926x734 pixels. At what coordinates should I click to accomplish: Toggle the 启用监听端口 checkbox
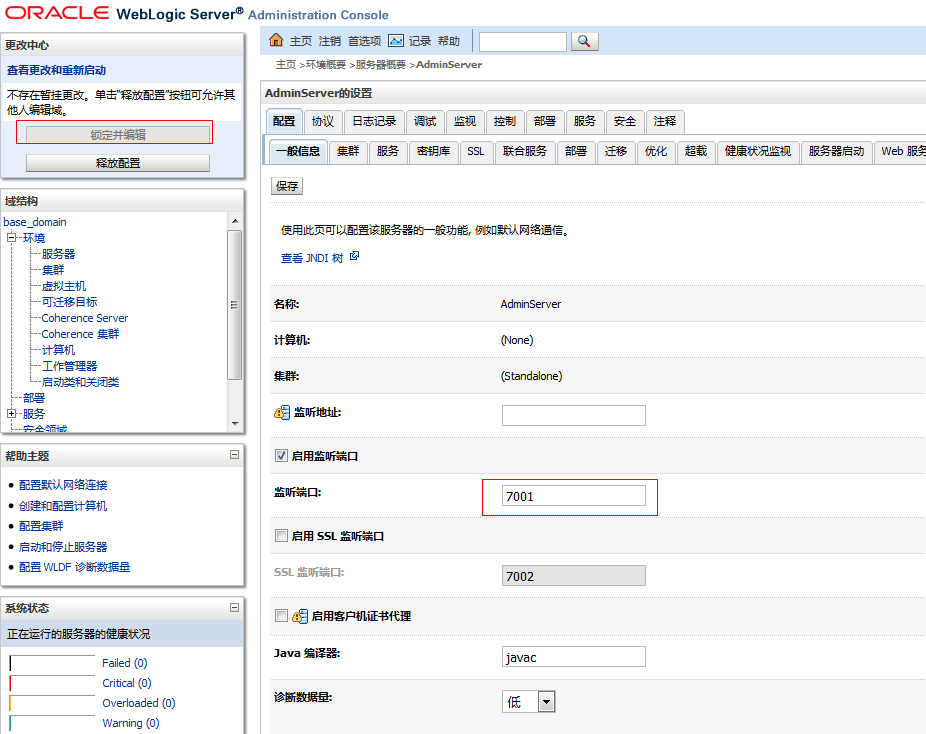pyautogui.click(x=281, y=455)
